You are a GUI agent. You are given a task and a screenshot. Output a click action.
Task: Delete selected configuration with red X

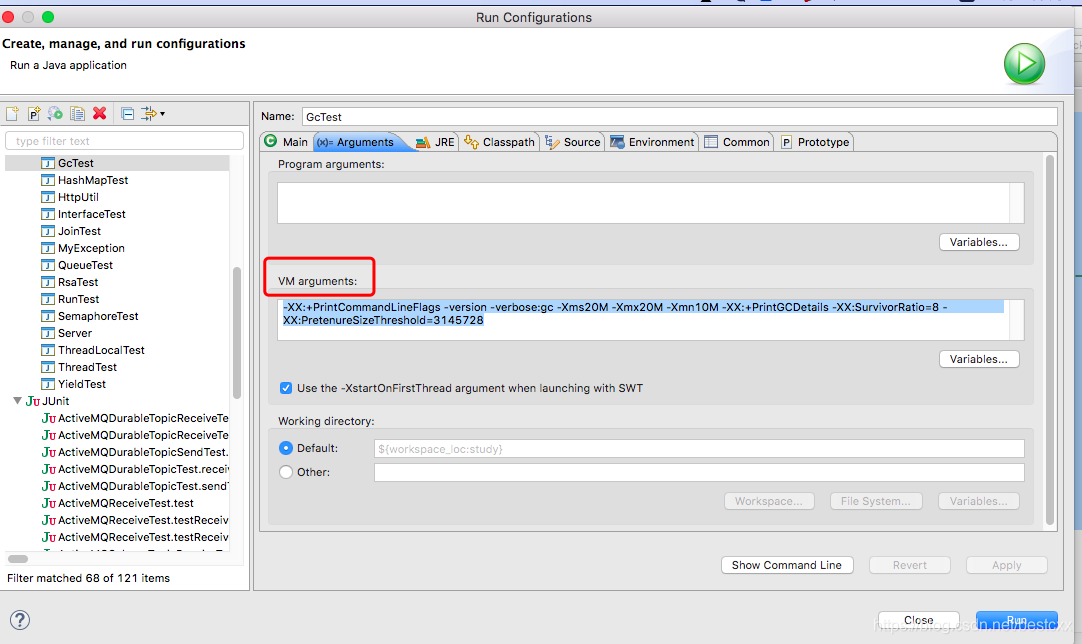tap(99, 113)
